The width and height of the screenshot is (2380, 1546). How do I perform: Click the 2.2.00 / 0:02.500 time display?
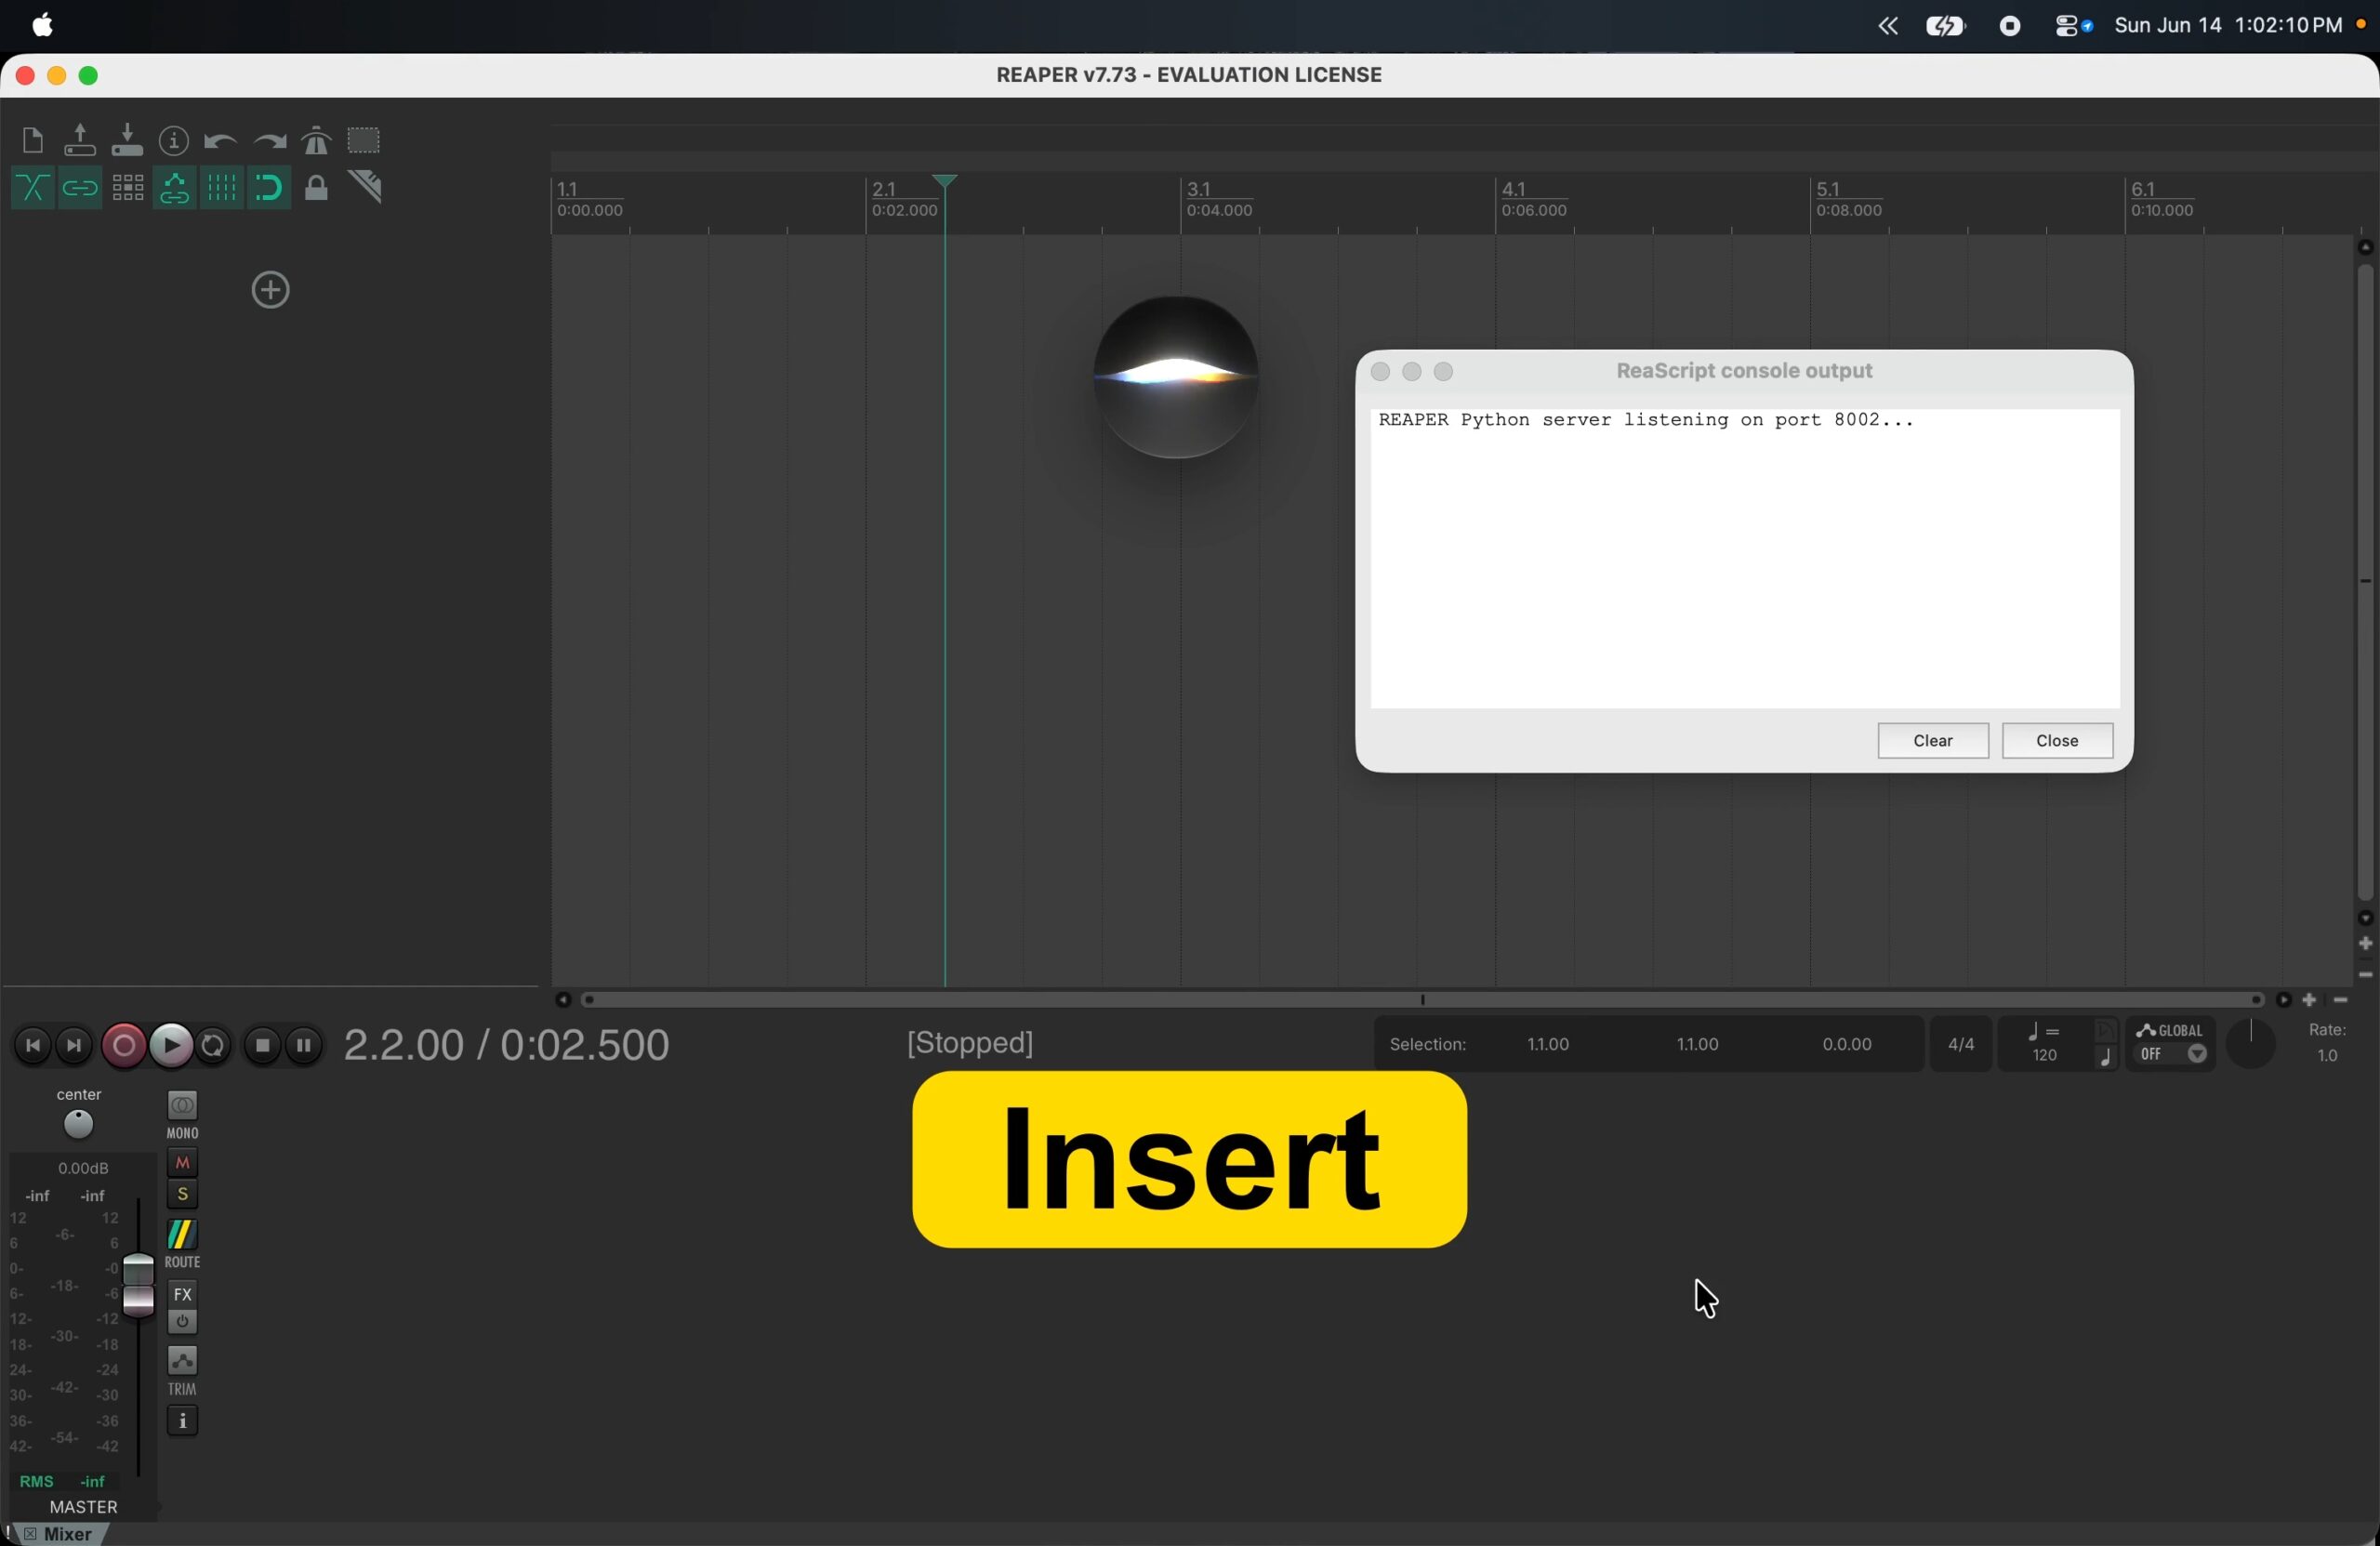click(x=507, y=1045)
